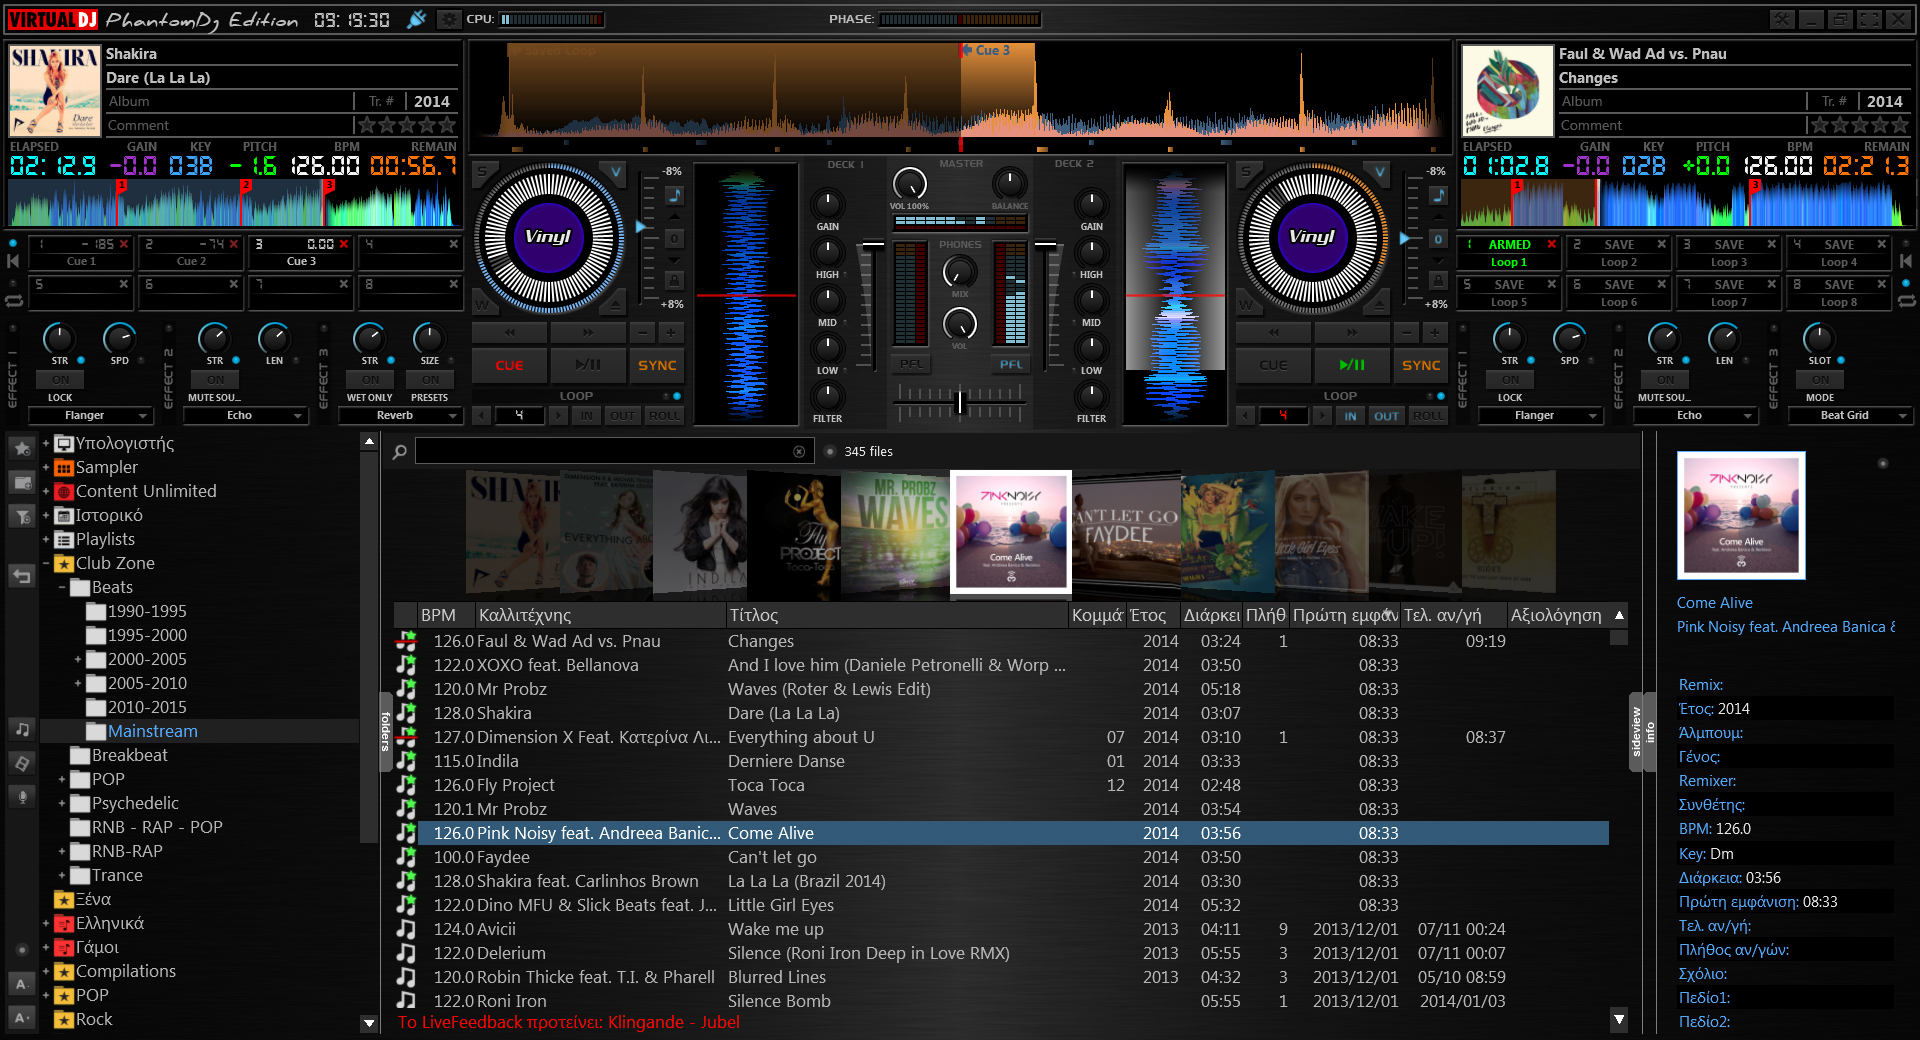Click the deck 1 volume fader handle

[873, 244]
